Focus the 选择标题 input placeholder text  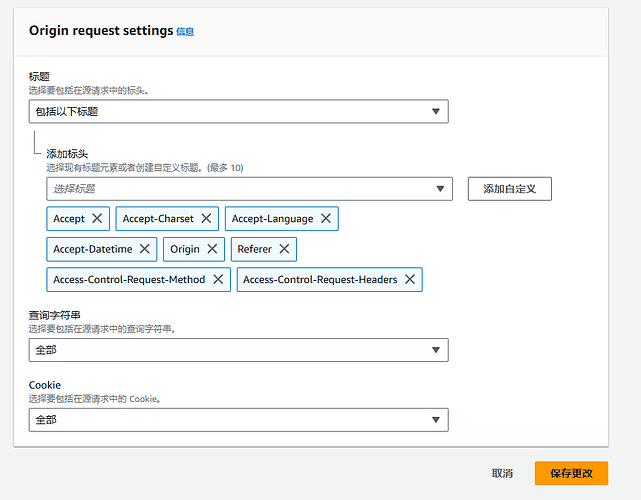click(74, 188)
